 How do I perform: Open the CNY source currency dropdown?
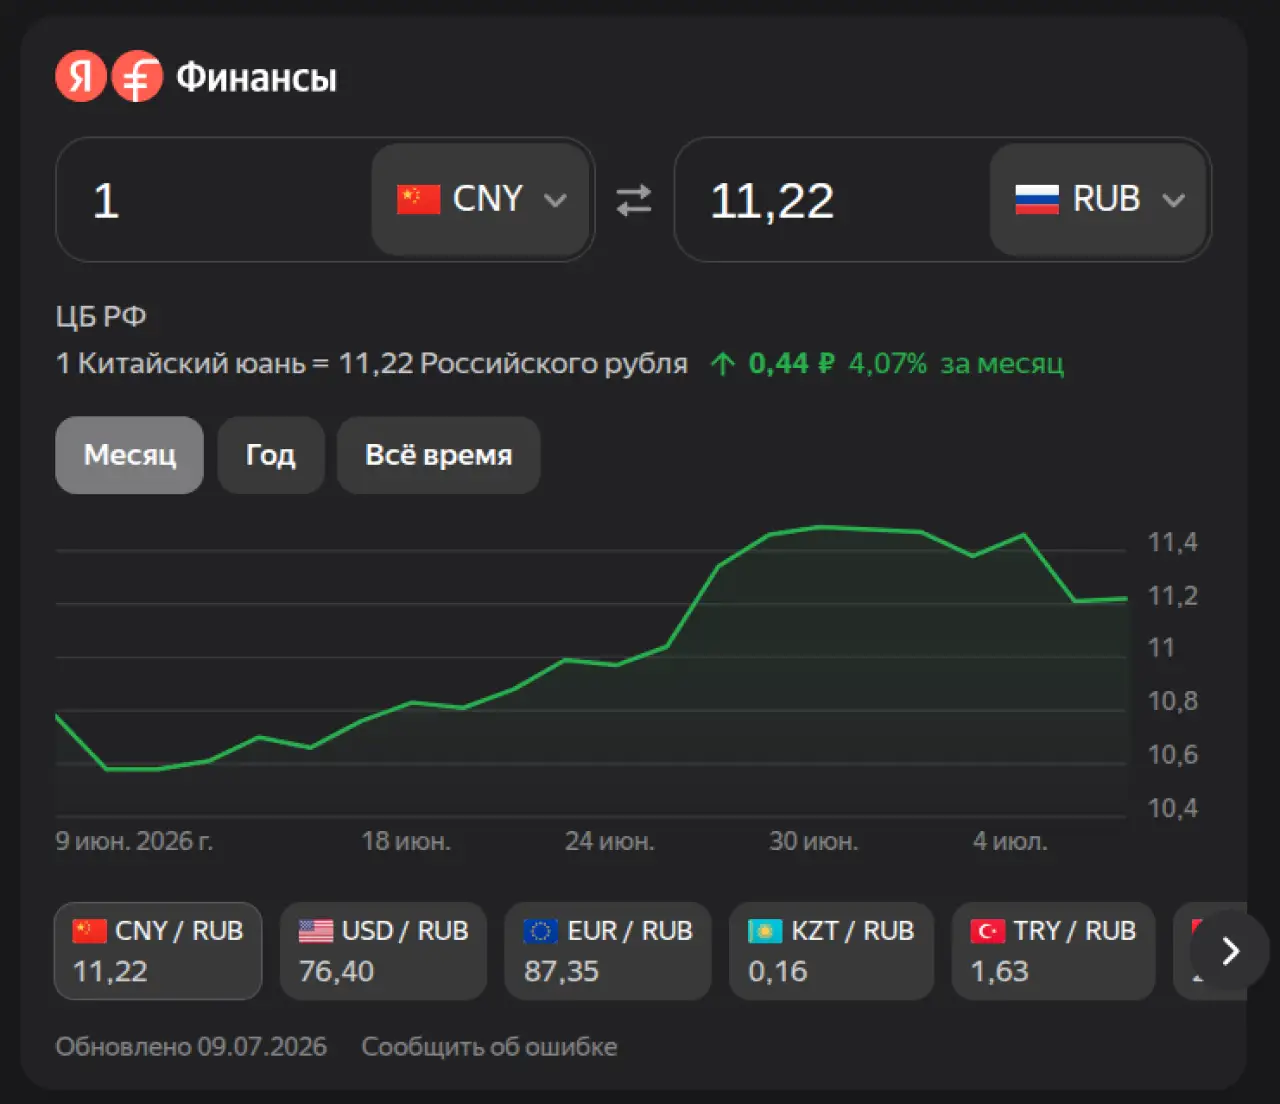[x=481, y=199]
